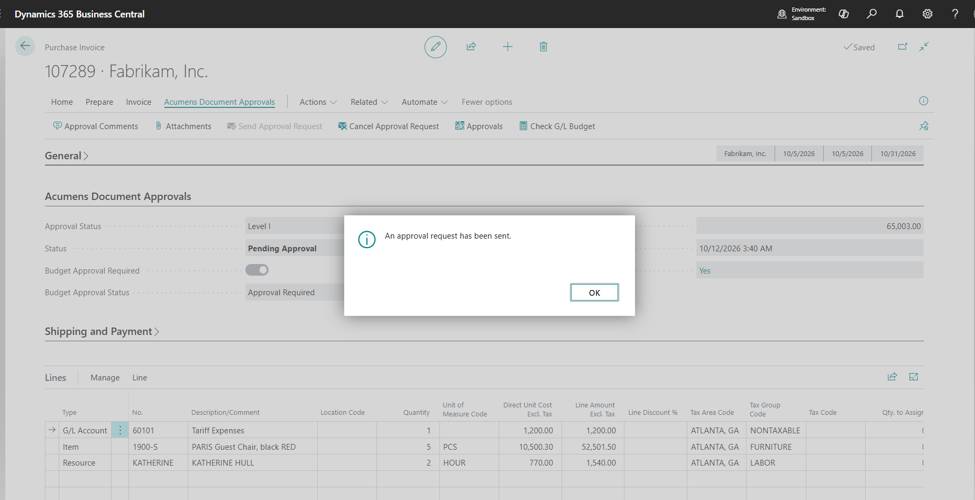Open page in new window icon
Viewport: 975px width, 500px height.
[x=902, y=47]
